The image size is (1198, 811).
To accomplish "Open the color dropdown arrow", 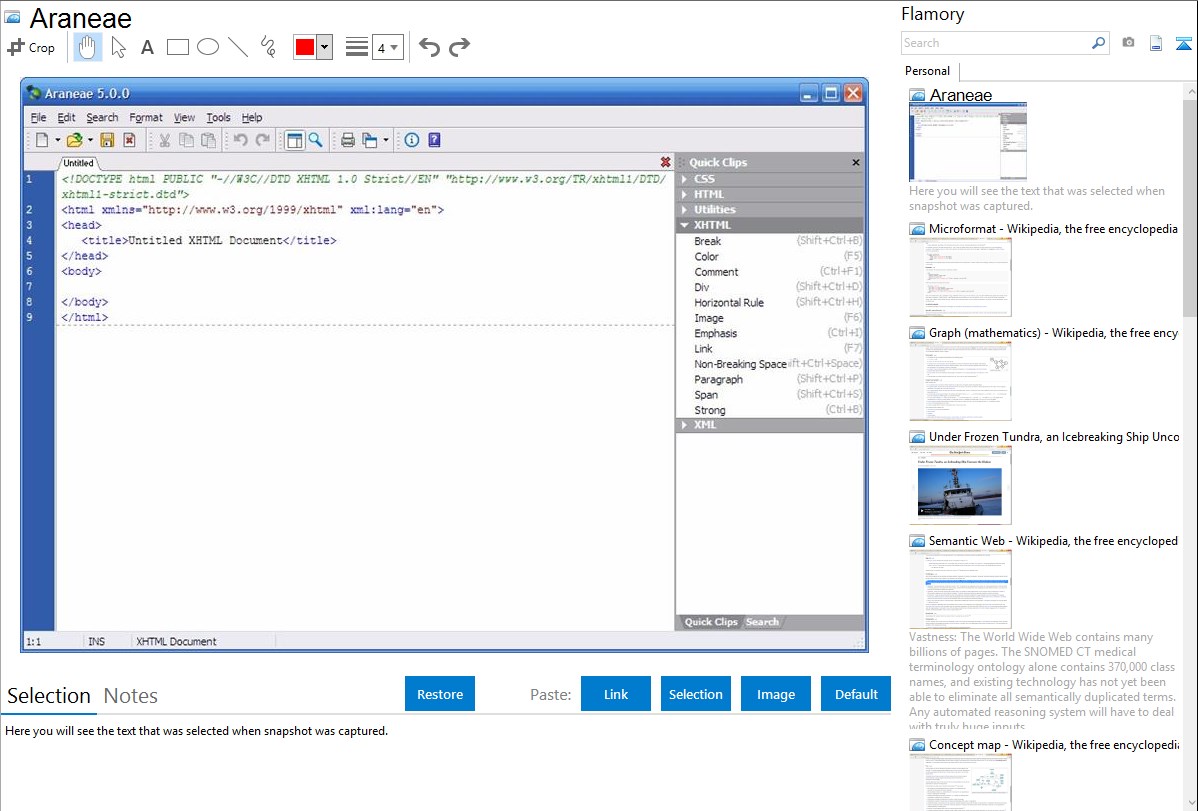I will pyautogui.click(x=325, y=47).
